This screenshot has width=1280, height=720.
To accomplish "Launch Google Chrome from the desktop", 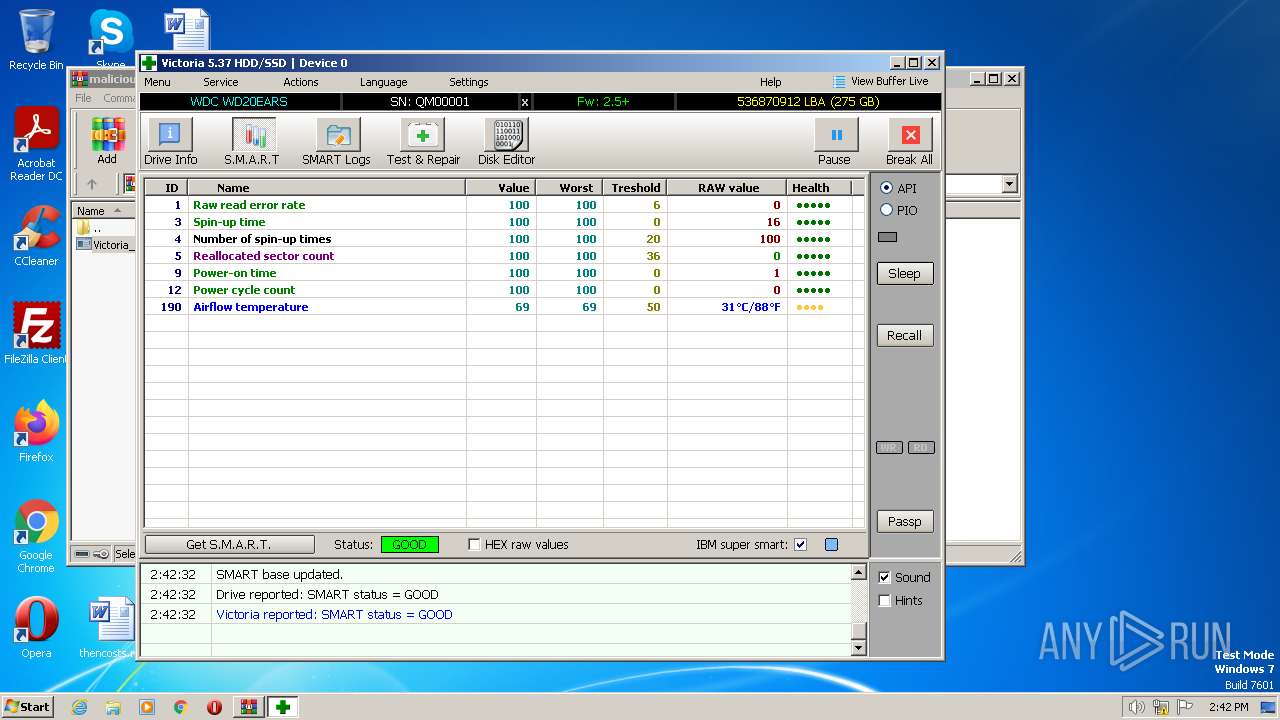I will 36,536.
